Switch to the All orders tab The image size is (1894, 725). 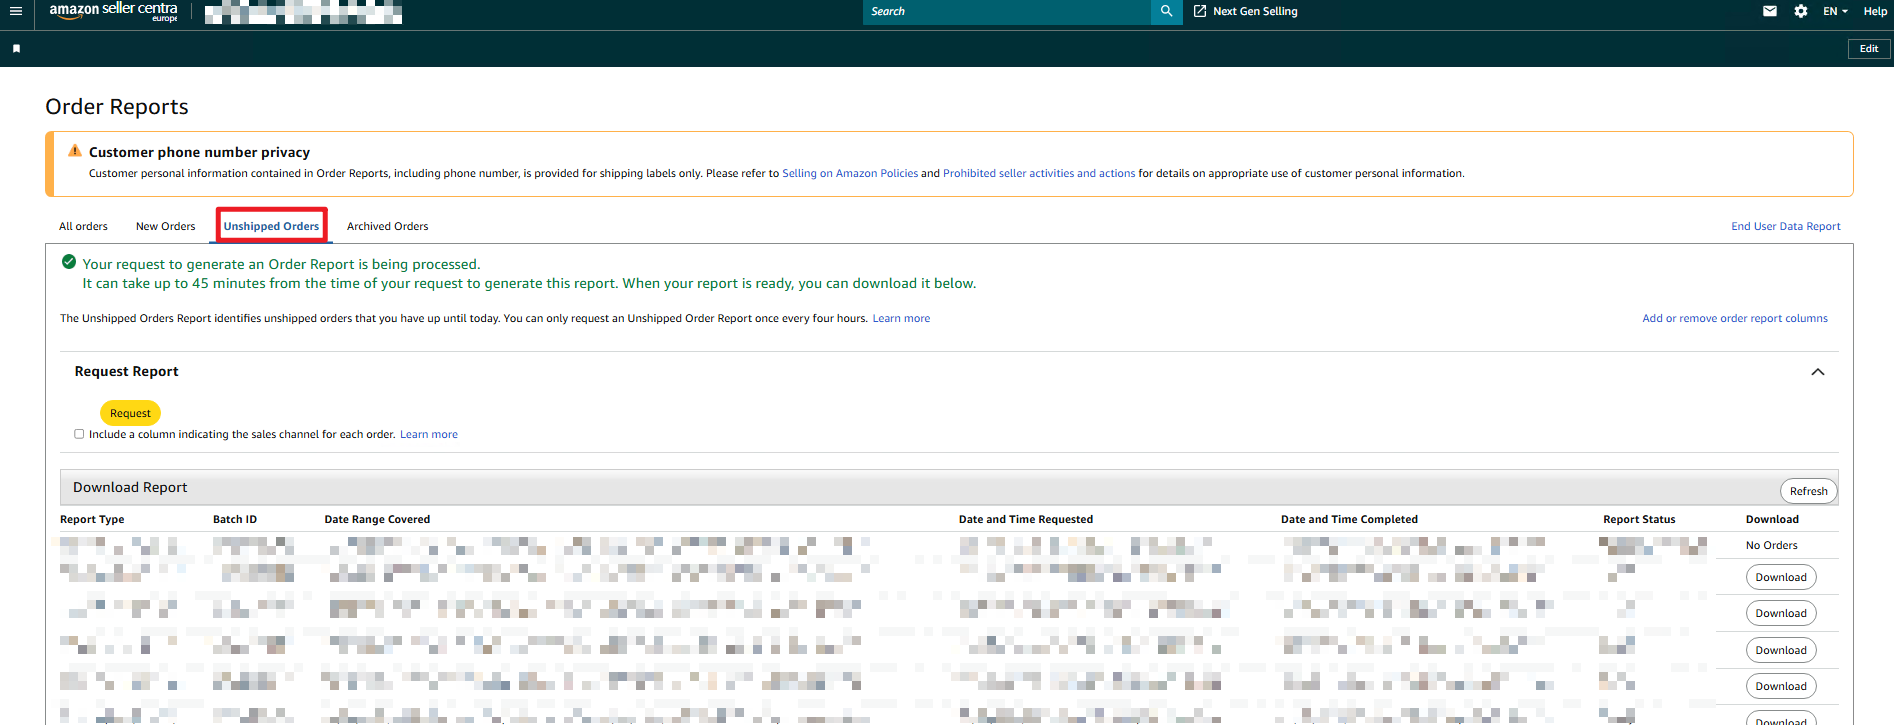click(83, 226)
